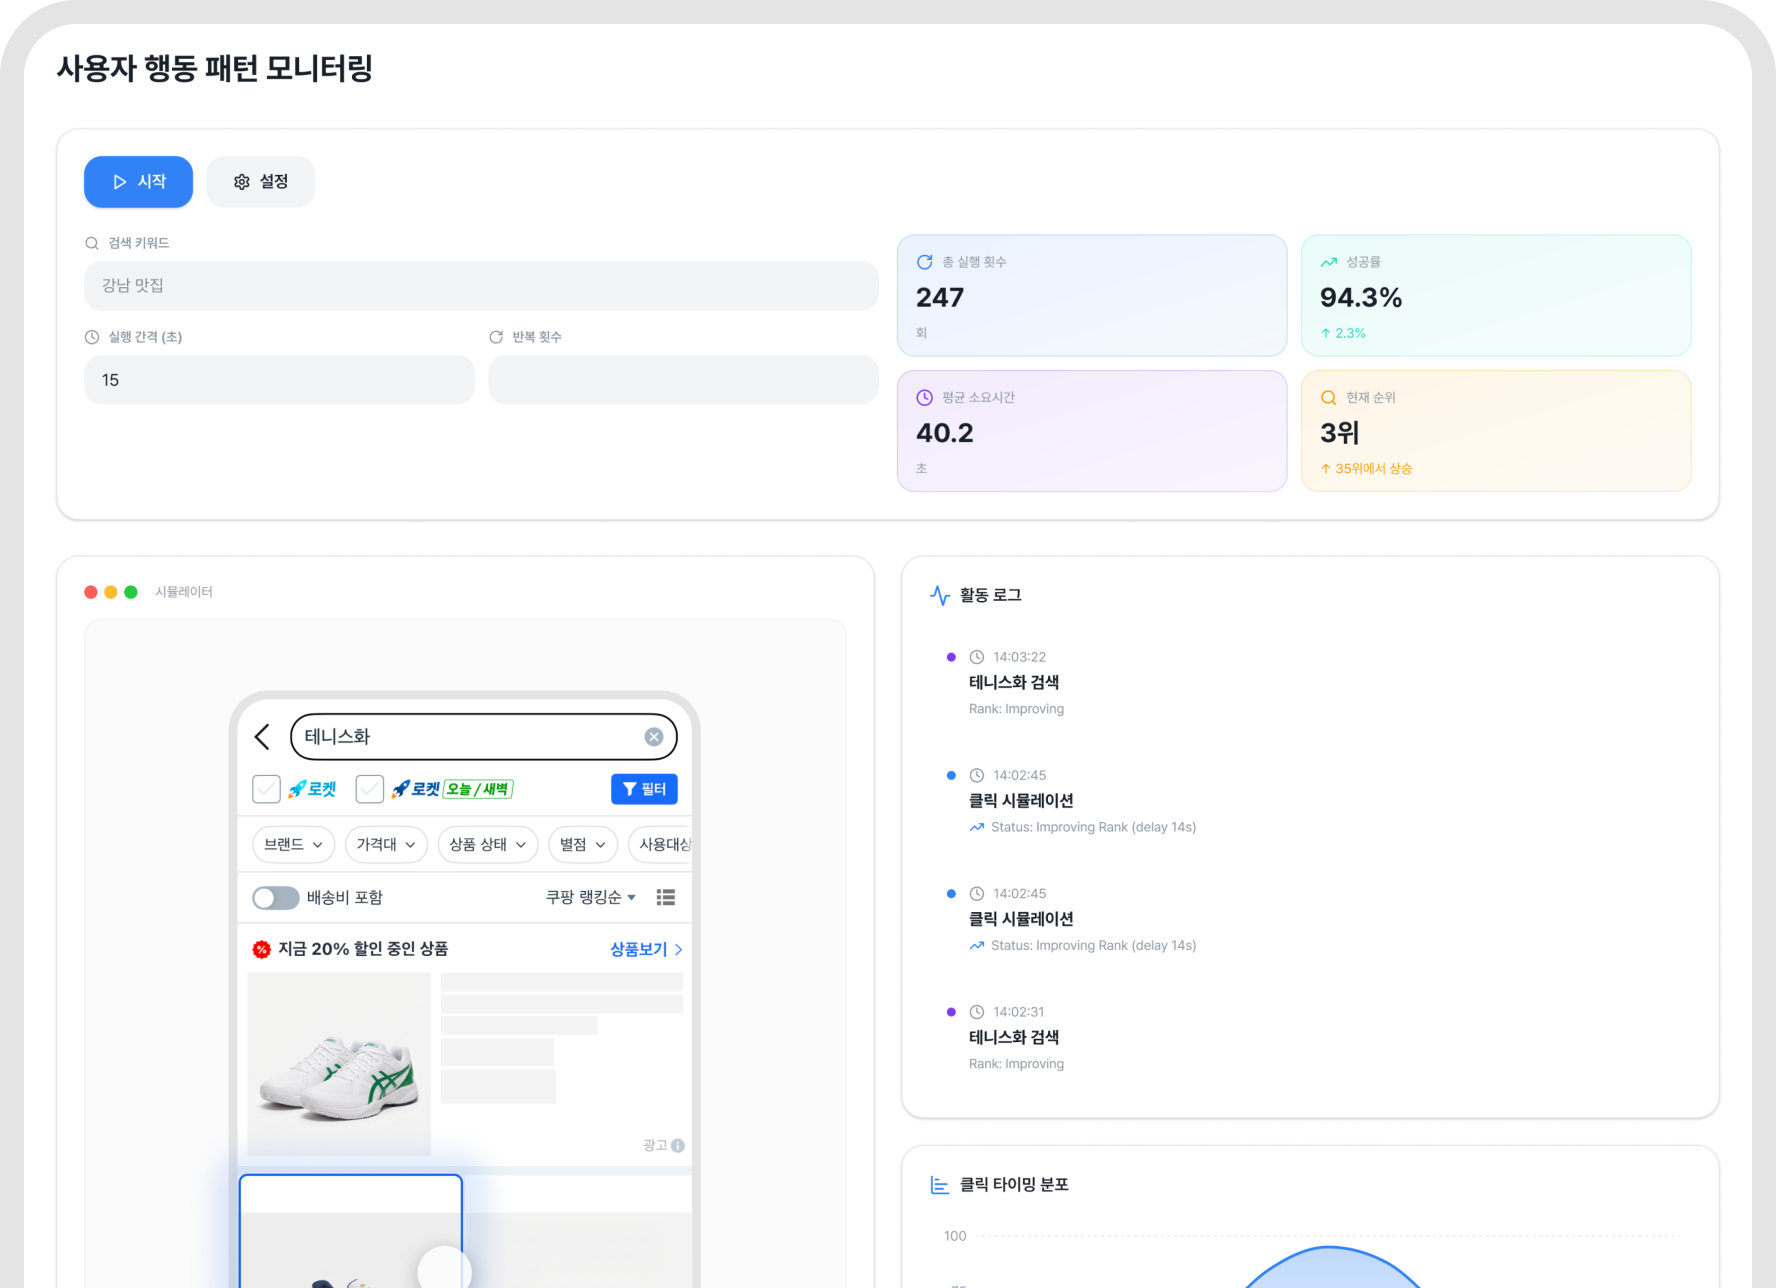Open the 설정 settings button
The width and height of the screenshot is (1776, 1288).
pos(261,182)
